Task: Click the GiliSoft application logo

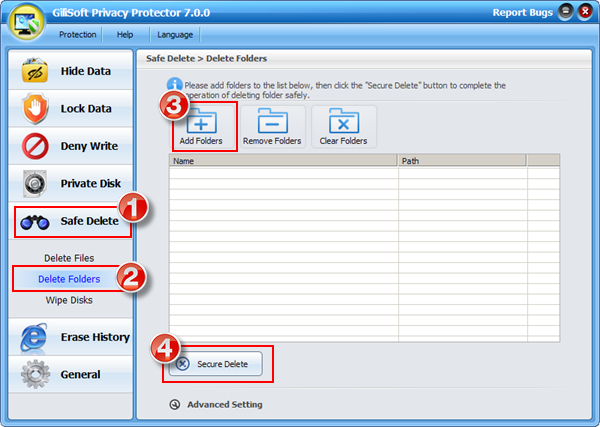Action: tap(27, 21)
